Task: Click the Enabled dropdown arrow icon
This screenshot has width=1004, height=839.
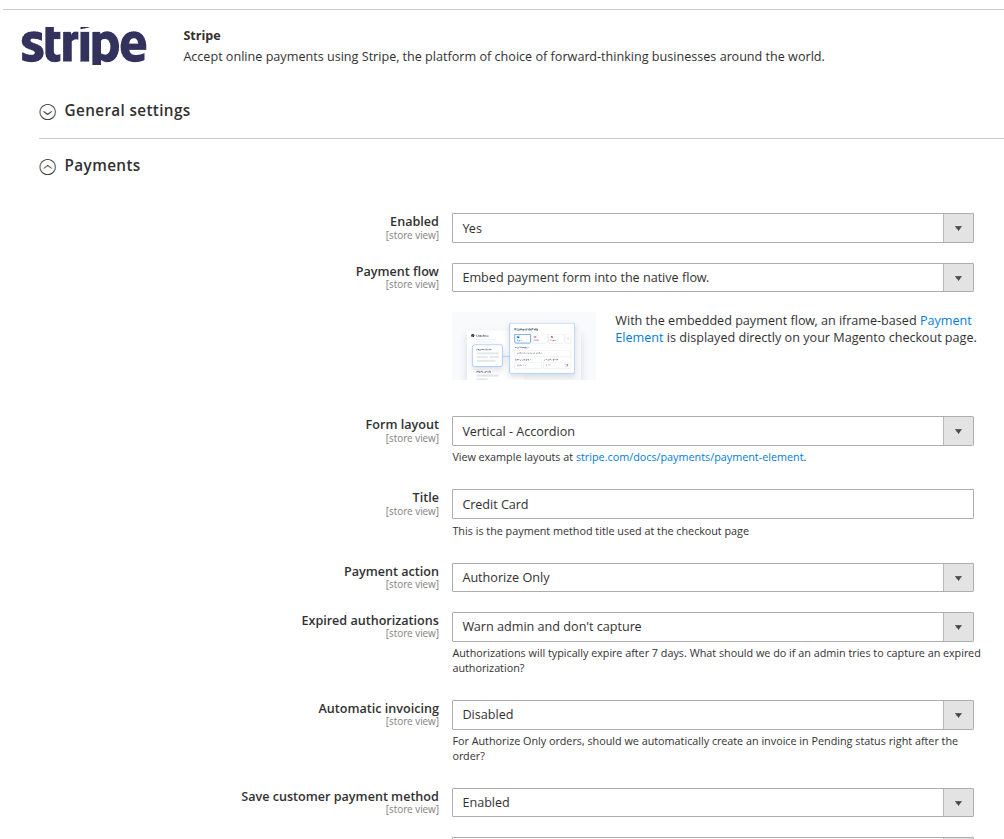Action: pyautogui.click(x=958, y=229)
